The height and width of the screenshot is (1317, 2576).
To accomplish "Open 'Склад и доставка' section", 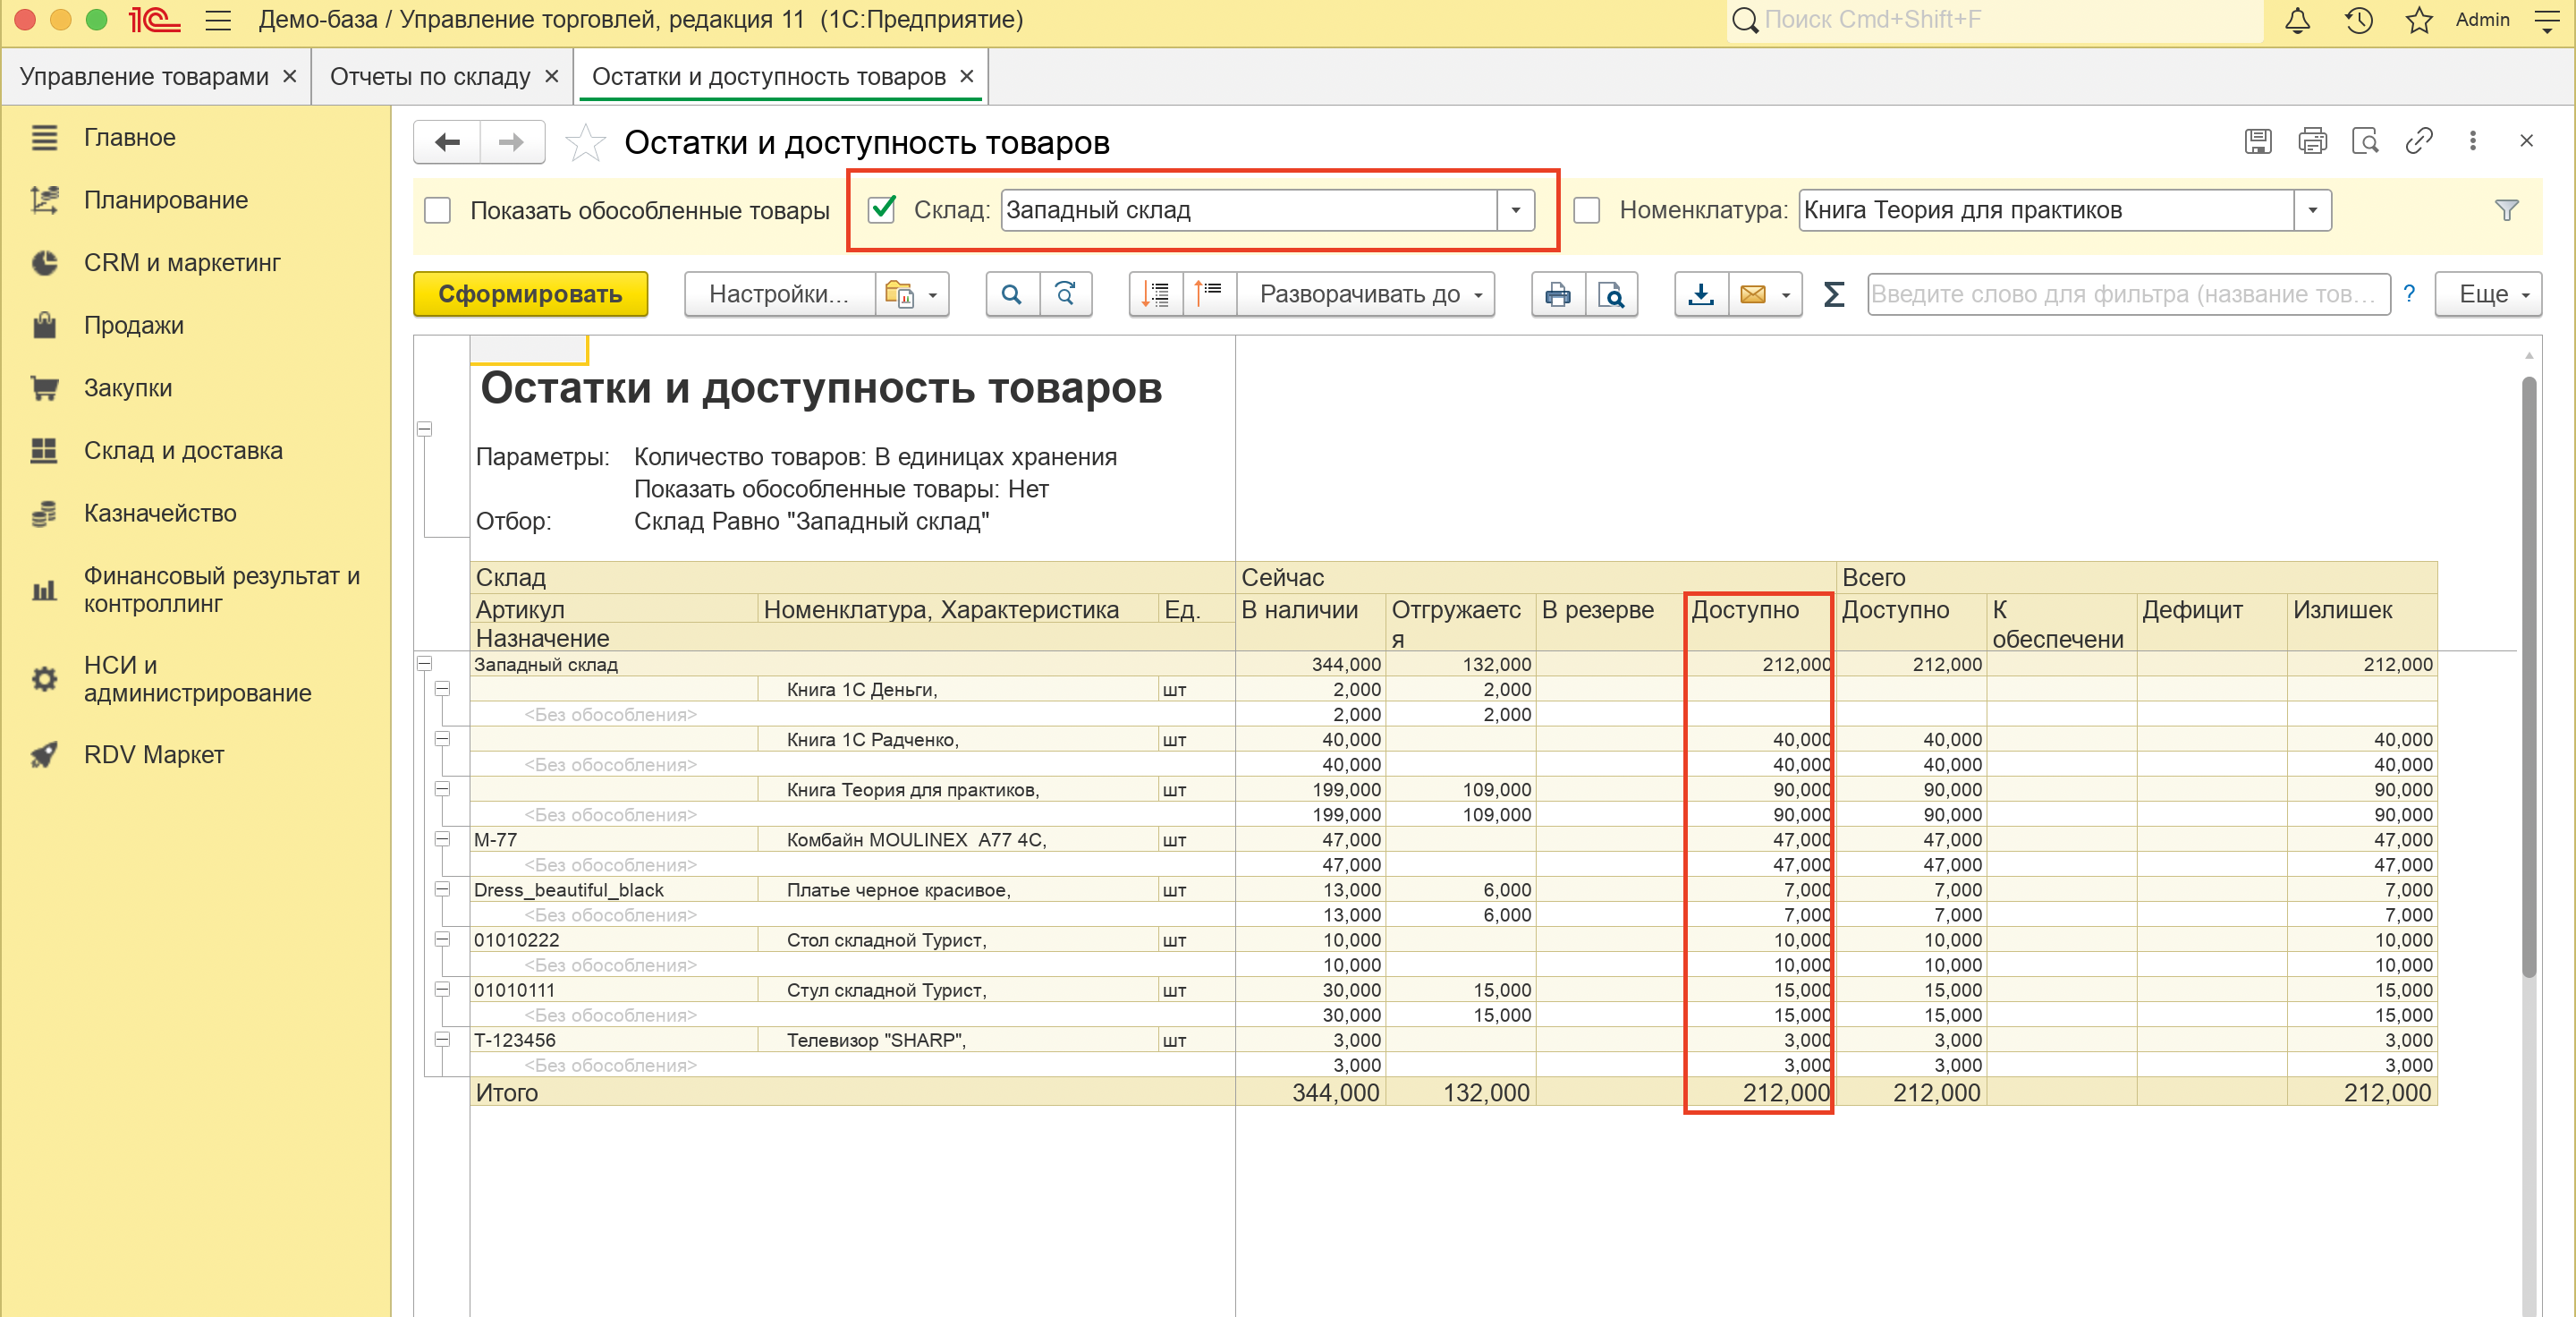I will pos(183,450).
